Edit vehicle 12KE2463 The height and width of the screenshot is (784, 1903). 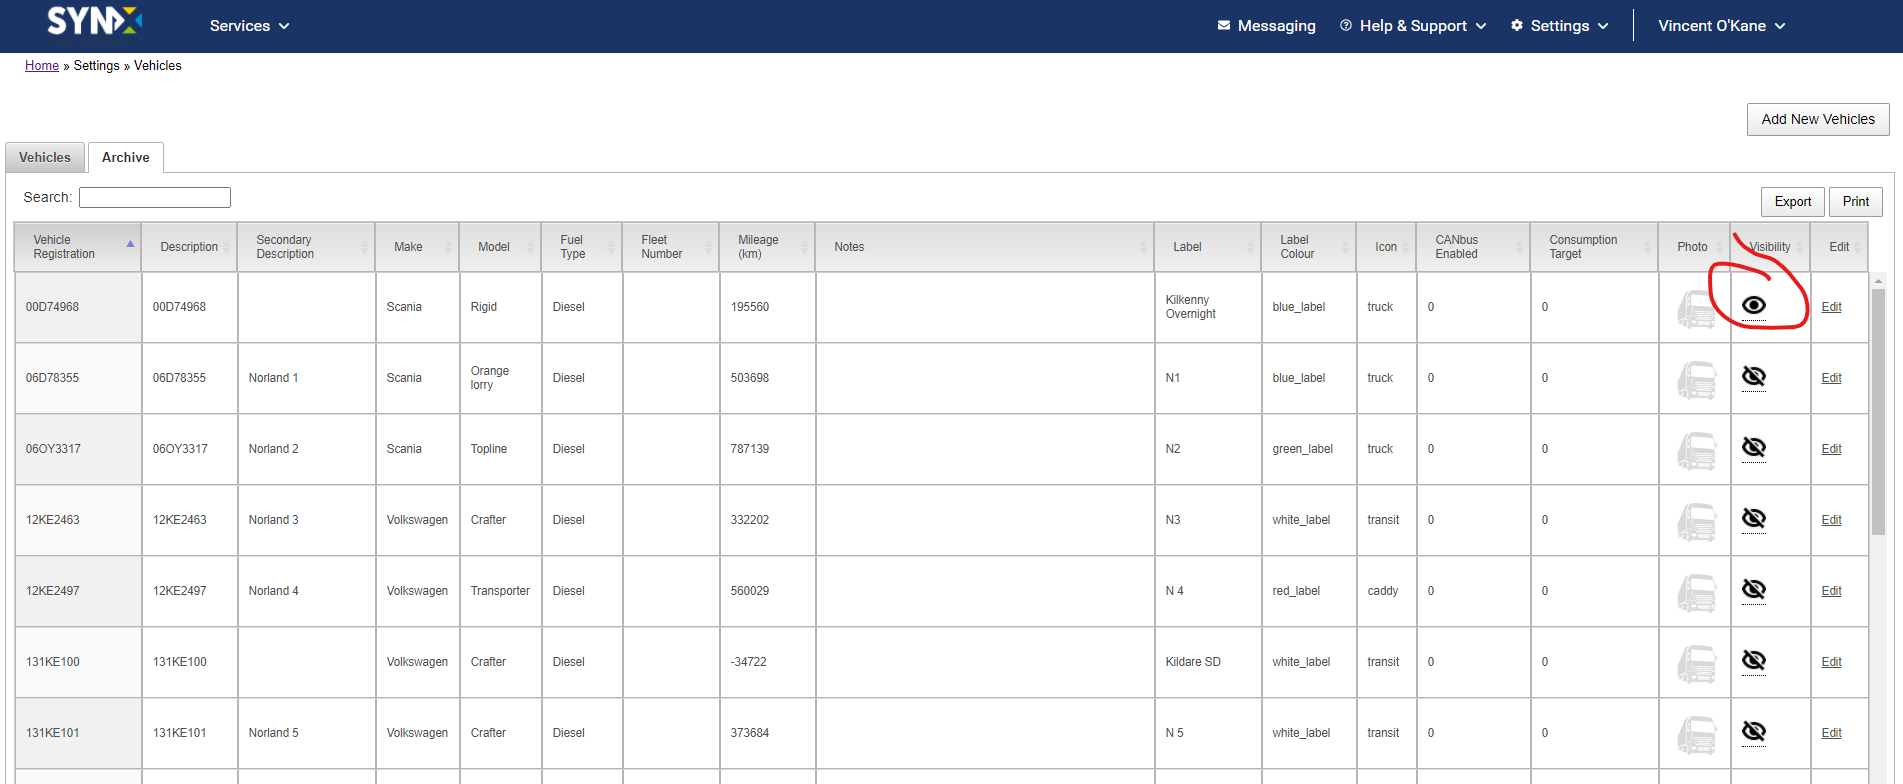click(x=1831, y=520)
